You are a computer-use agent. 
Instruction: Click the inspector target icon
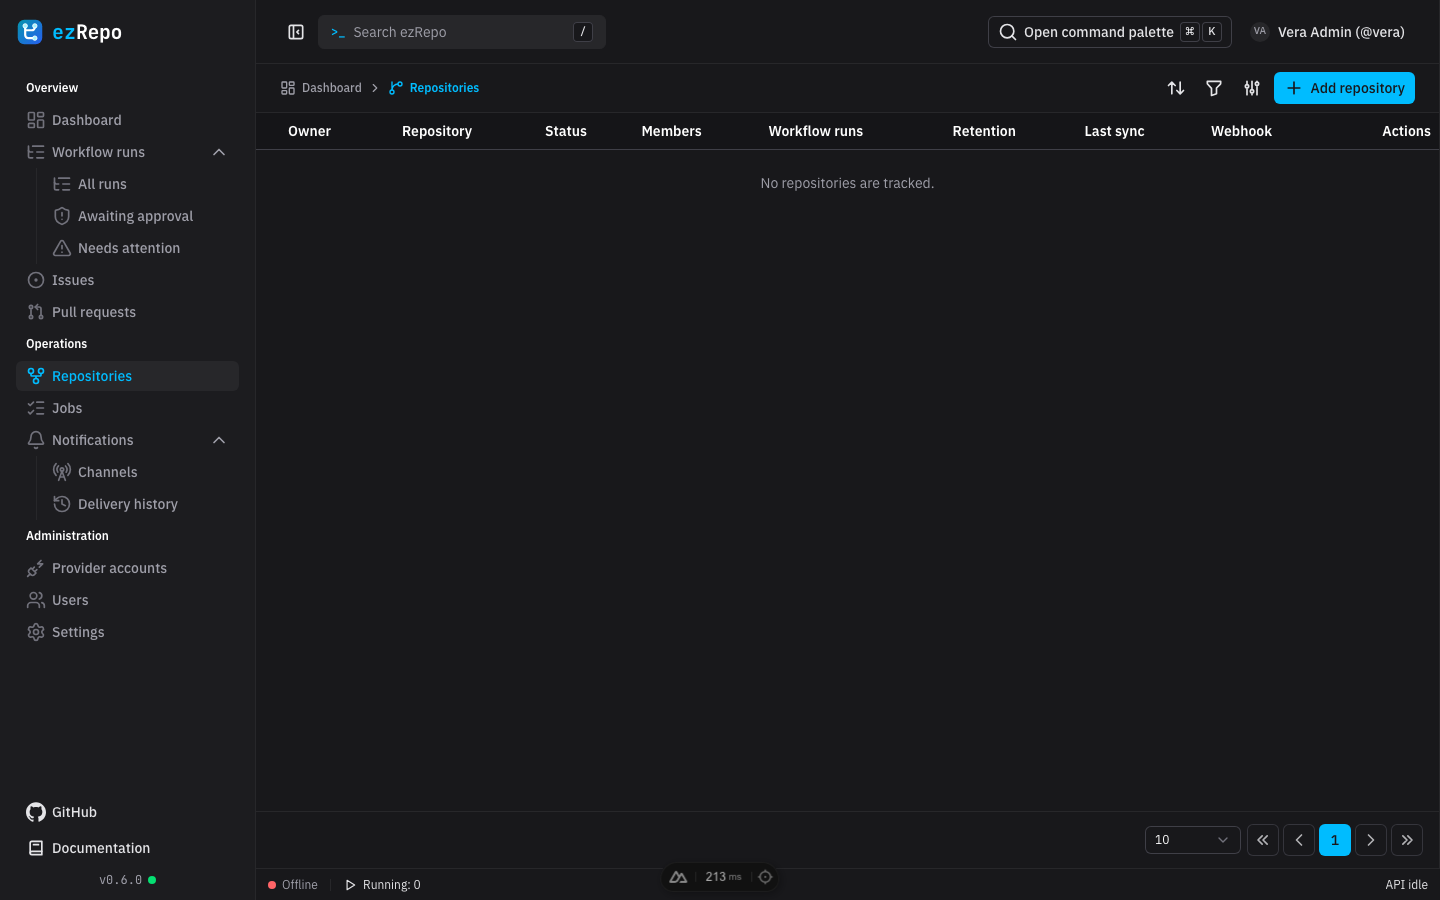click(765, 877)
